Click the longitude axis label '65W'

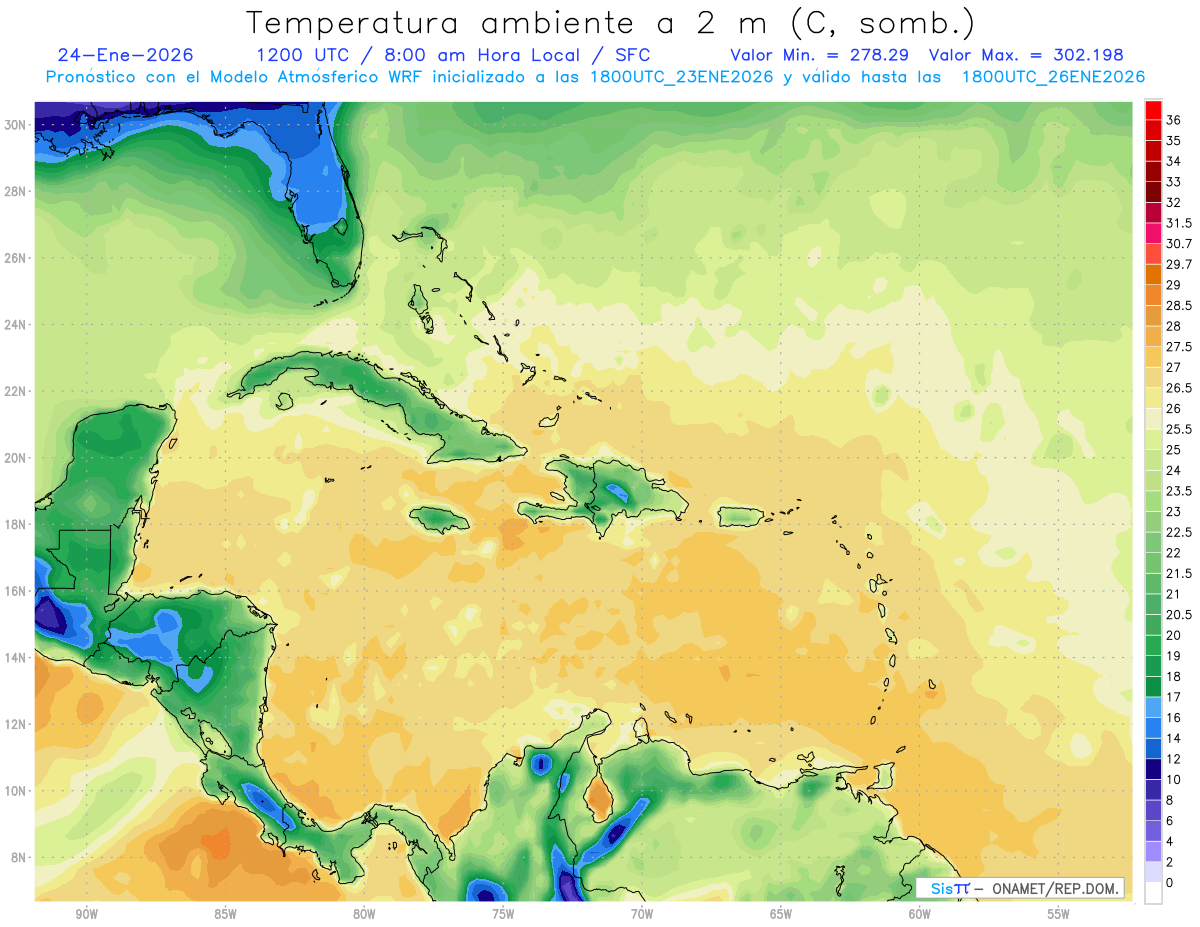click(781, 914)
